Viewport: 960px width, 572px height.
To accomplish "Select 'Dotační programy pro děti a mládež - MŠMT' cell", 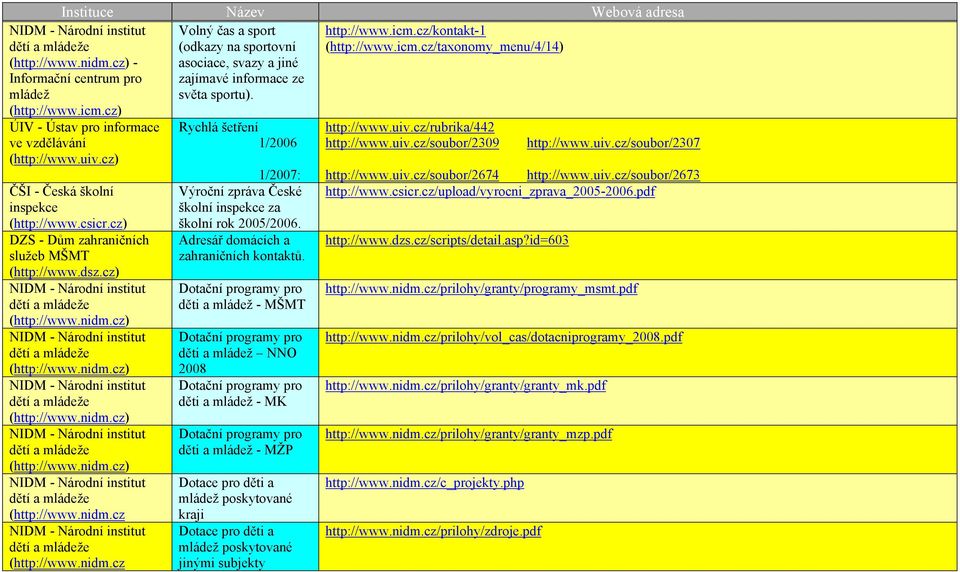I will [245, 304].
